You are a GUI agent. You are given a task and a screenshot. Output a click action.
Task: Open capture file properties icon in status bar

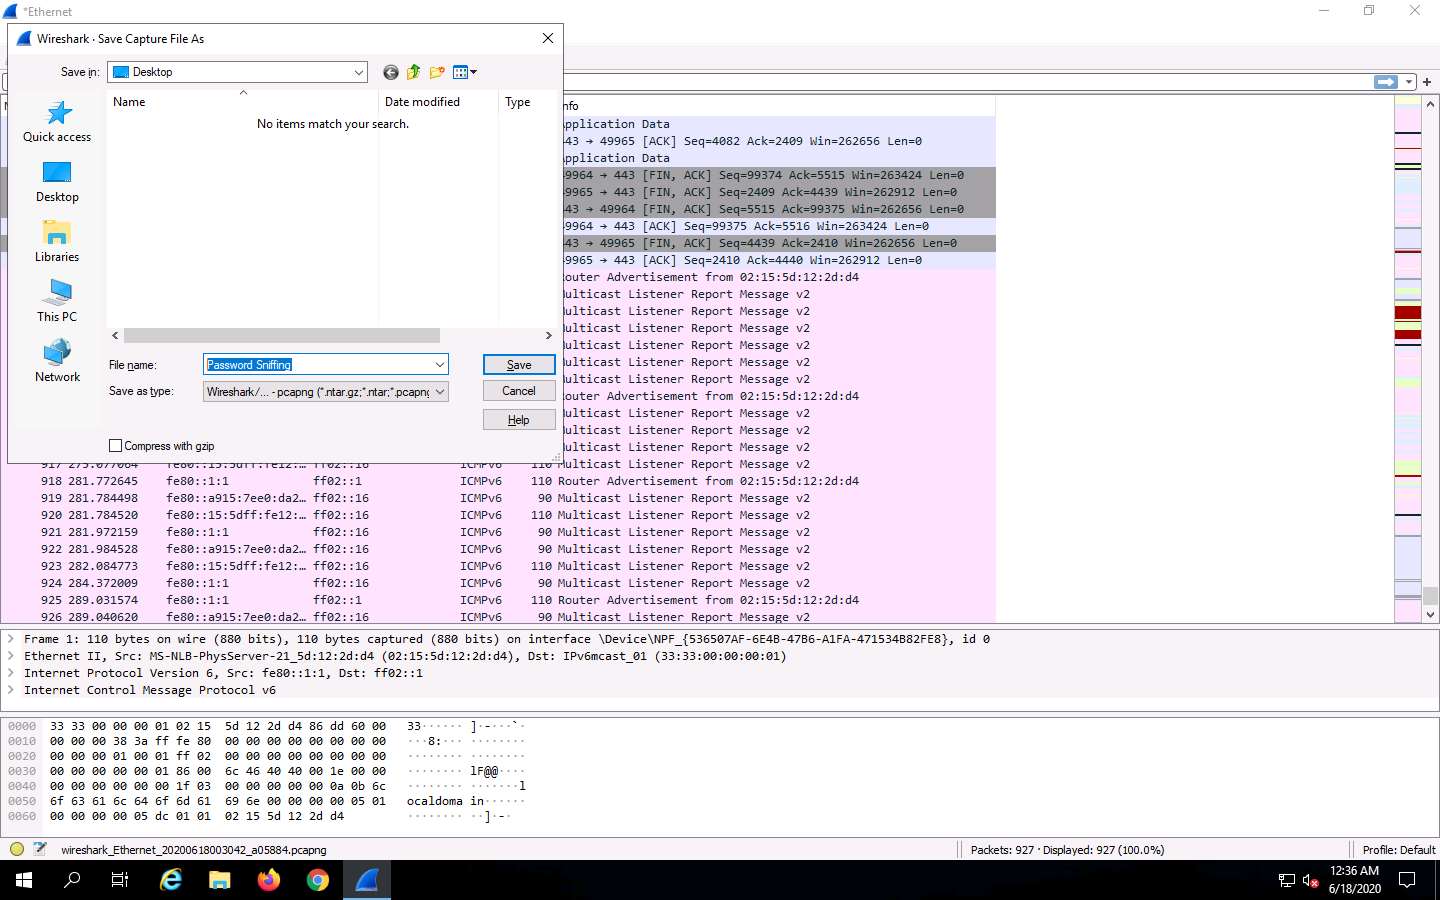[40, 849]
